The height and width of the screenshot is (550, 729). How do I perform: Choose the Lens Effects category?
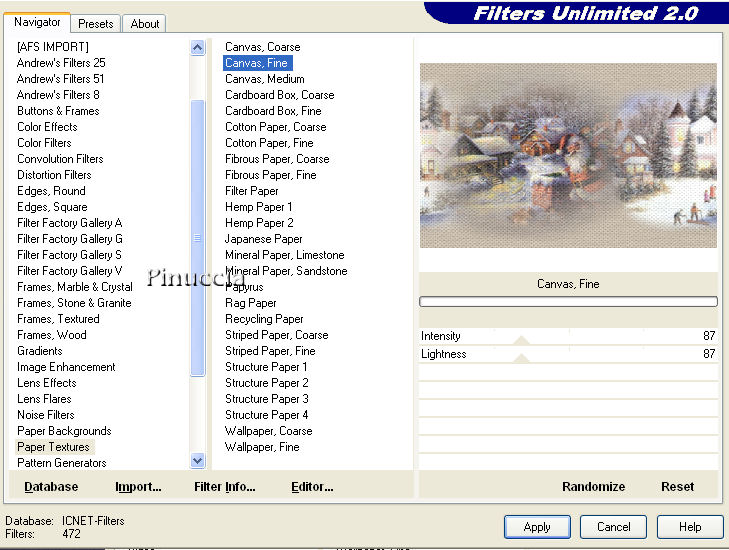coord(46,383)
